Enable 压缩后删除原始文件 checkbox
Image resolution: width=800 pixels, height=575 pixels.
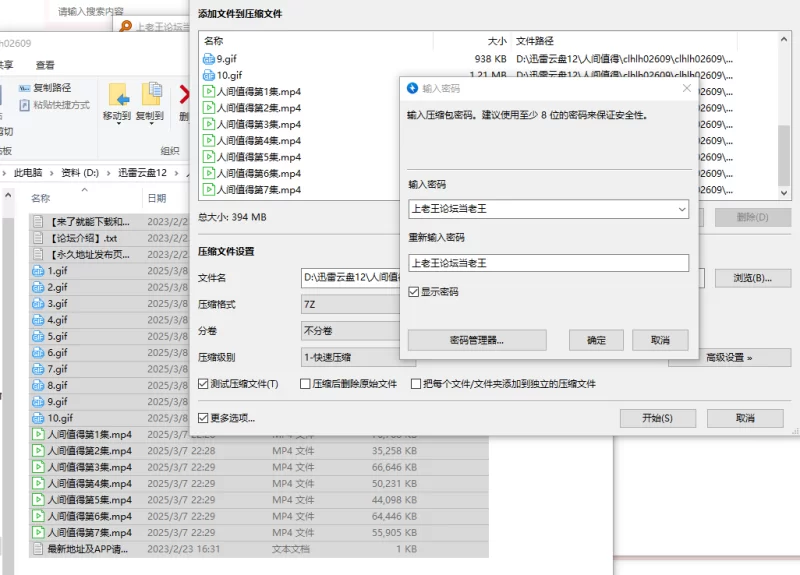coord(304,384)
